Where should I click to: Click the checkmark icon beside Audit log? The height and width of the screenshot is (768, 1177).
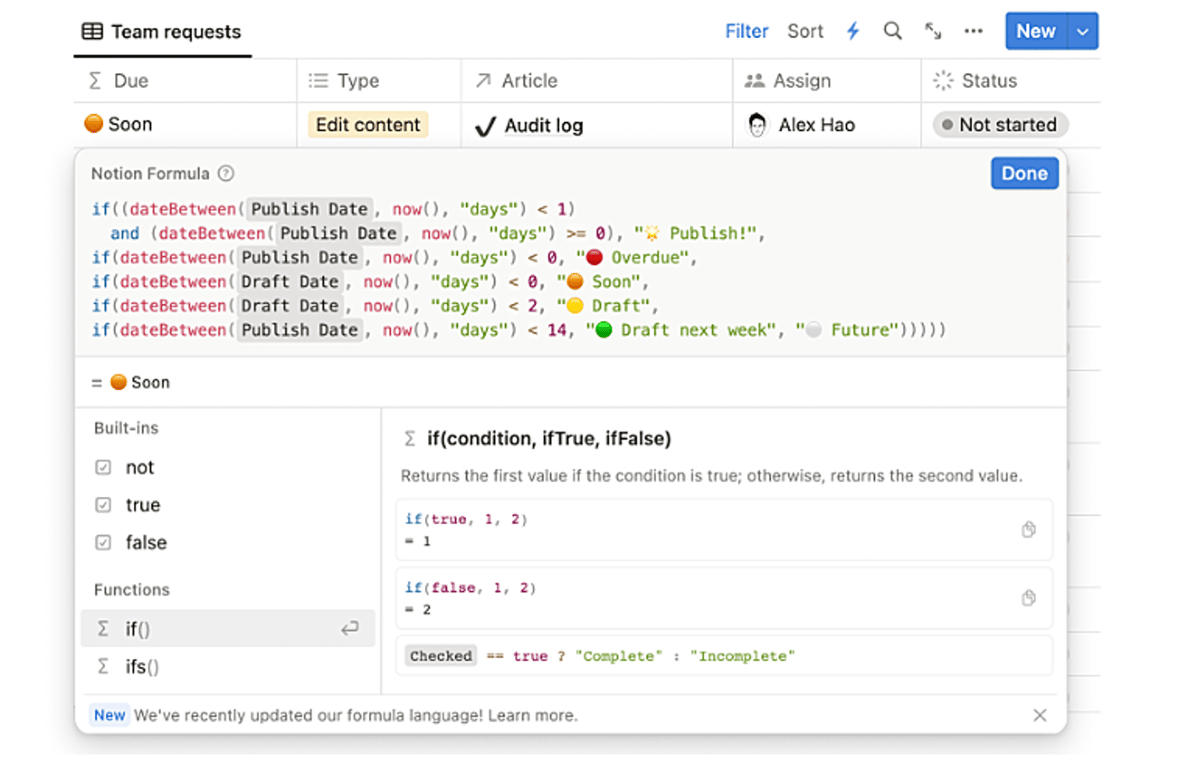(486, 126)
